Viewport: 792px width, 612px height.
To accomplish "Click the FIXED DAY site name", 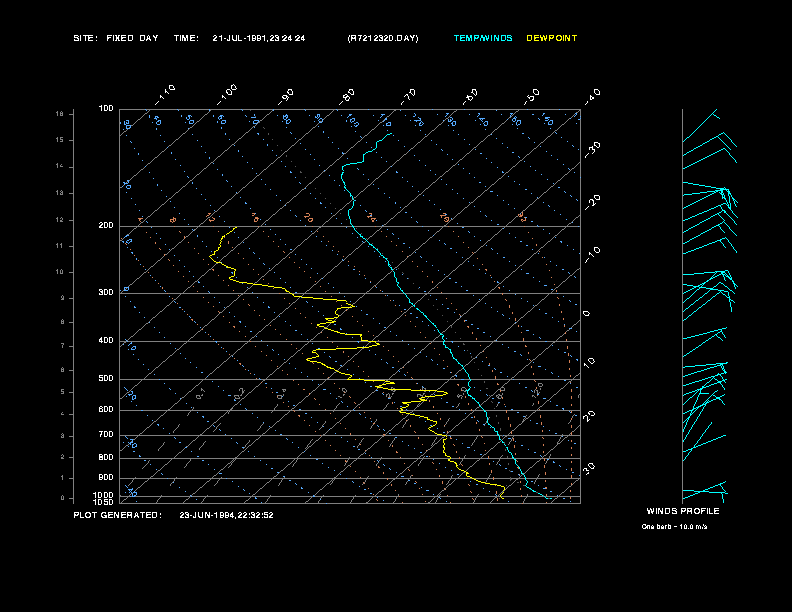I will [x=132, y=38].
